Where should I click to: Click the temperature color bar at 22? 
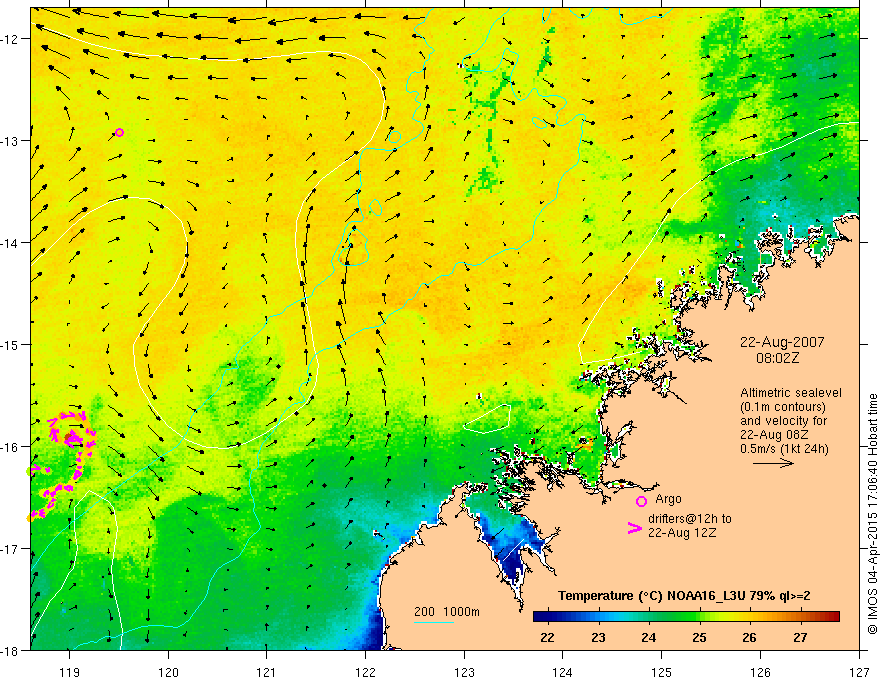(547, 617)
